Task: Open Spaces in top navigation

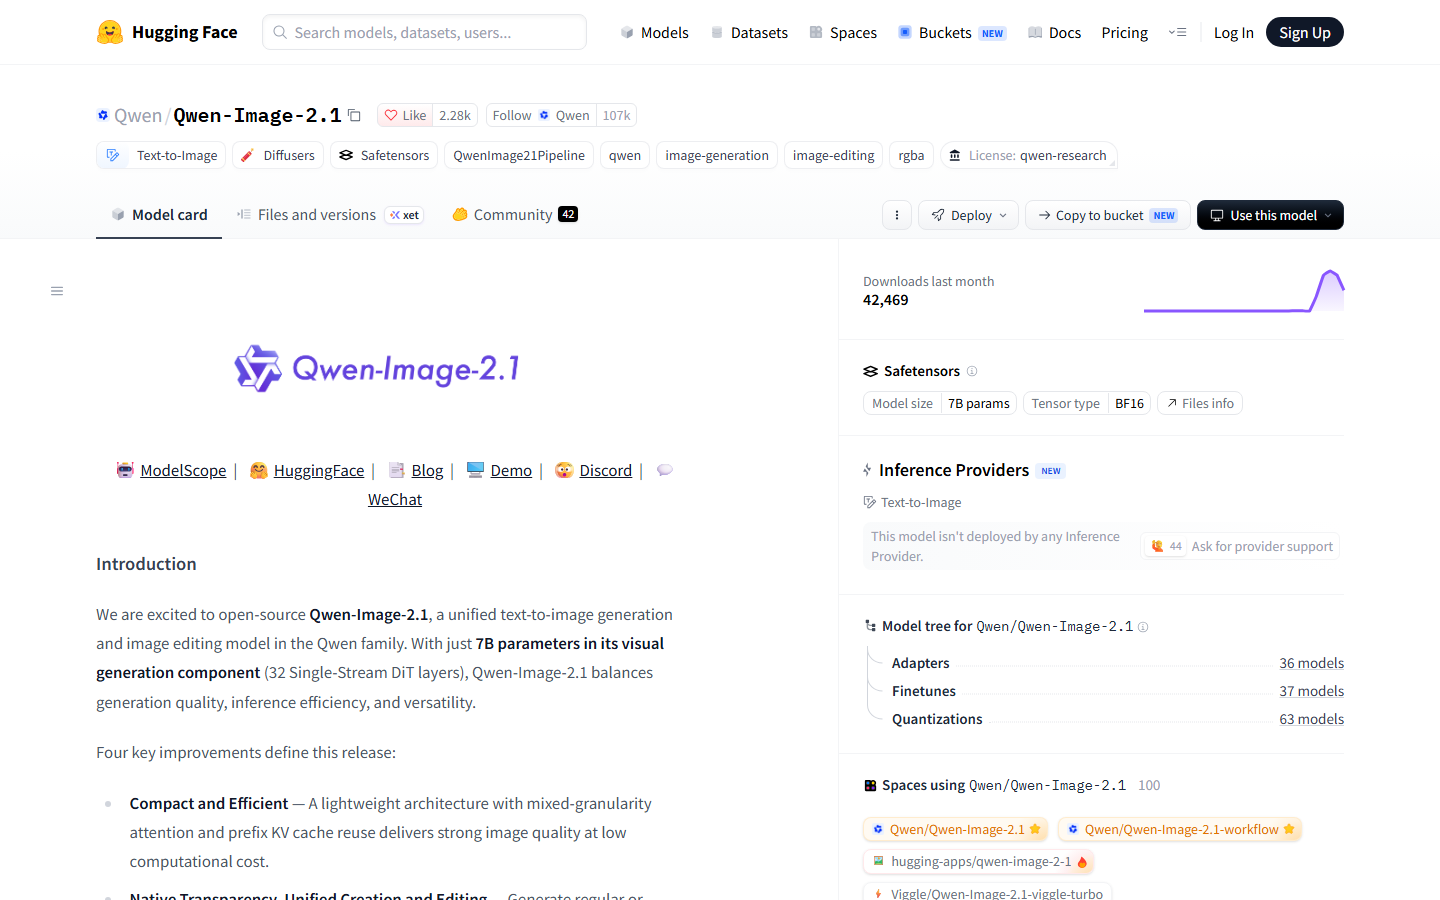Action: 843,32
